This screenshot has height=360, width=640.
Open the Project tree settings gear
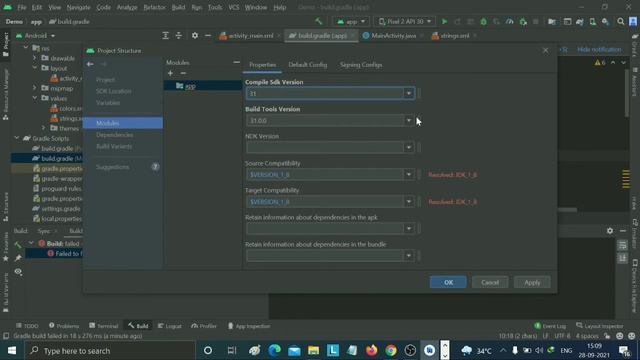(195, 36)
